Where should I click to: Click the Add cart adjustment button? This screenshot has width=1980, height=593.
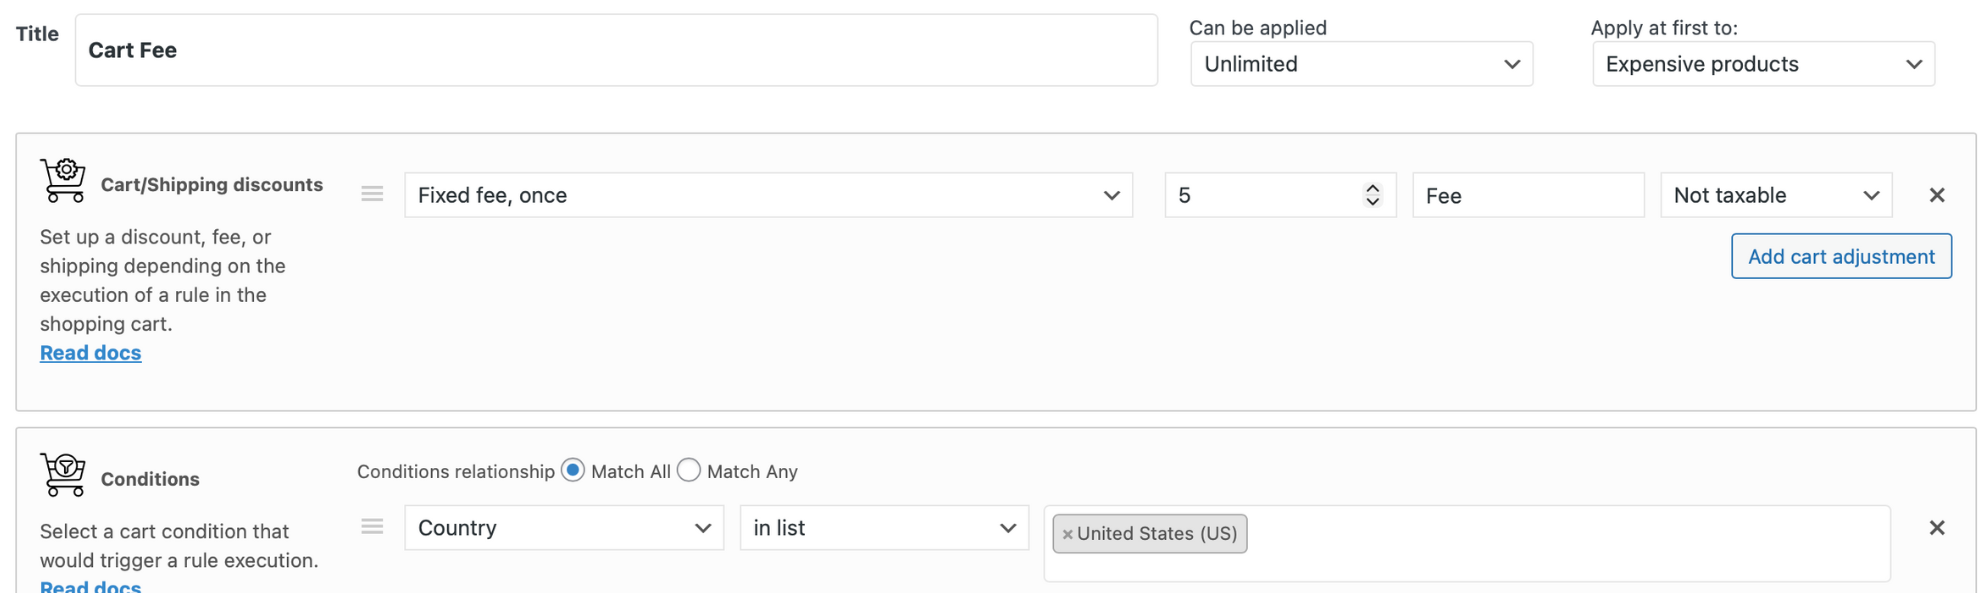[x=1841, y=256]
